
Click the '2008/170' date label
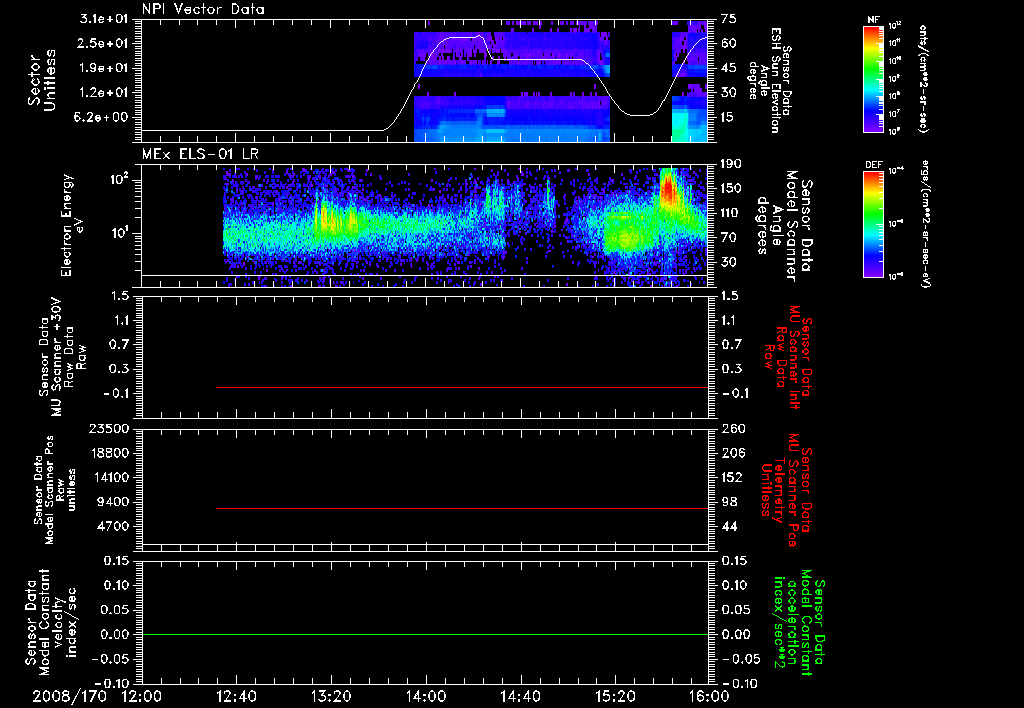point(70,696)
